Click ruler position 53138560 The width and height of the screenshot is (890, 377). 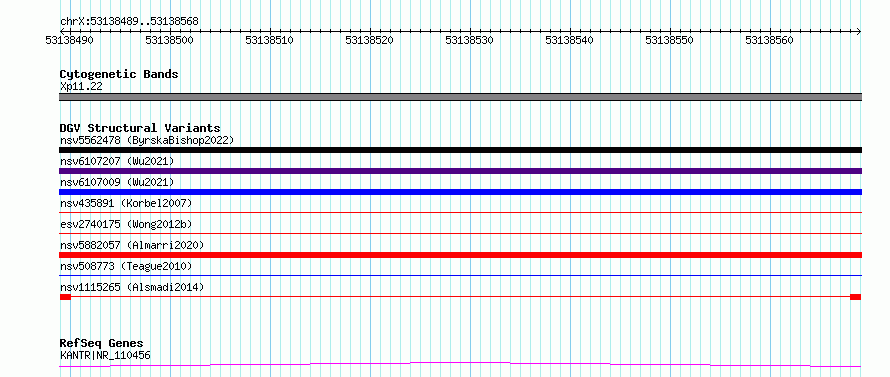click(769, 40)
